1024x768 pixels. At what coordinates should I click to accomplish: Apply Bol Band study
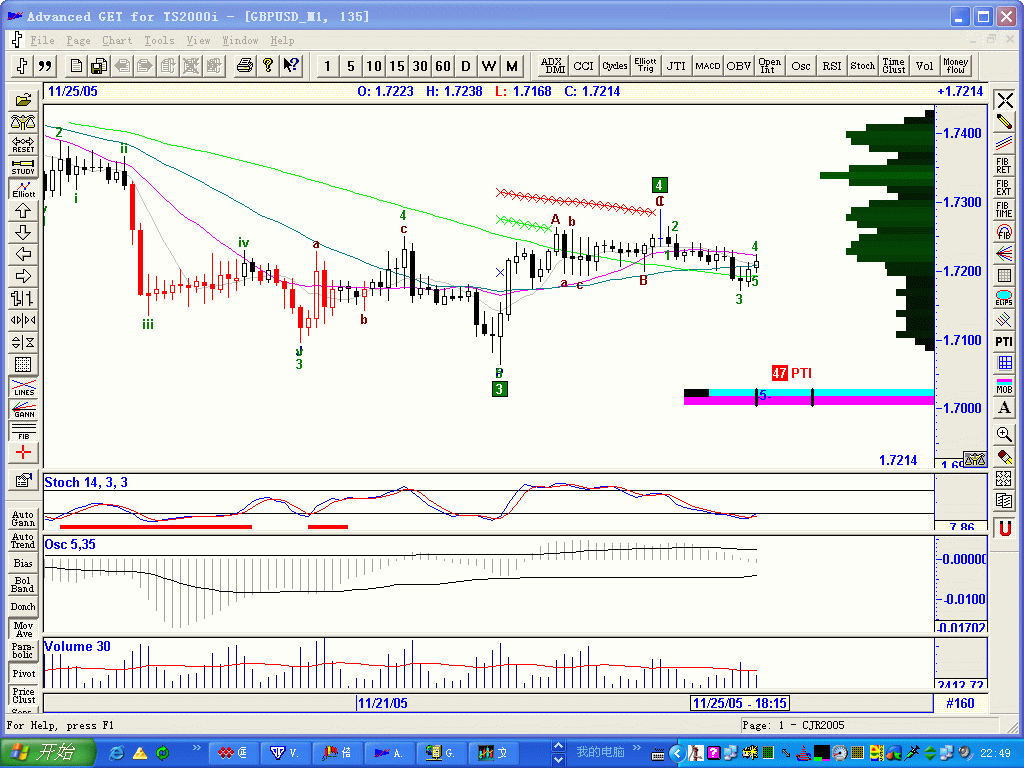tap(23, 584)
